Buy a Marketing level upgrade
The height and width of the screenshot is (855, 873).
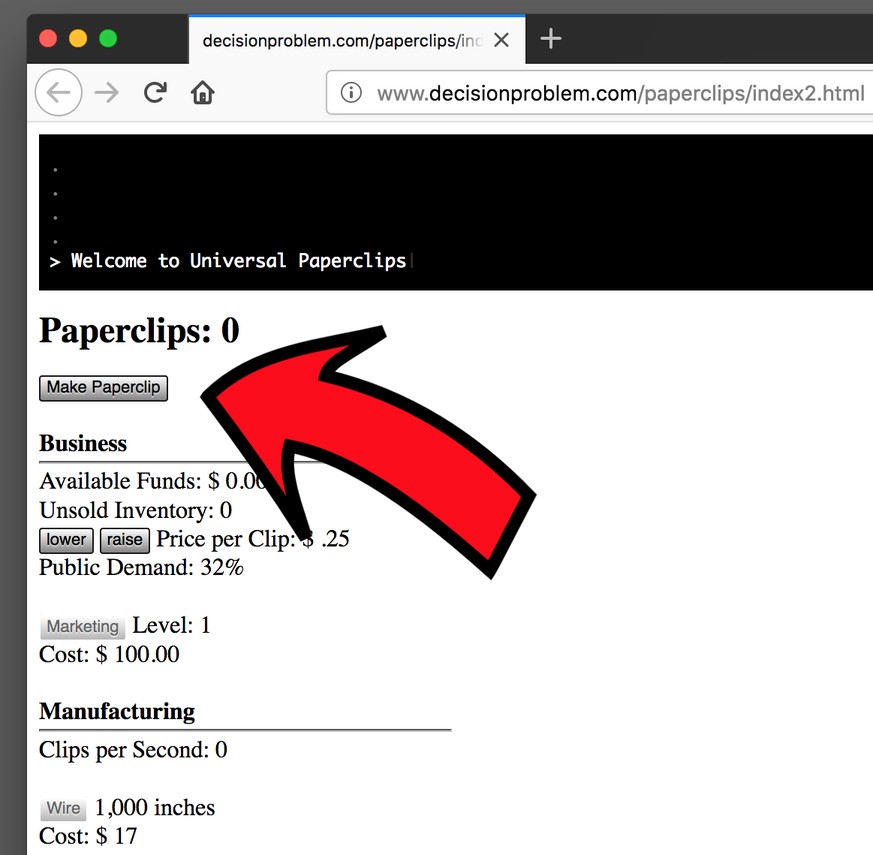82,627
